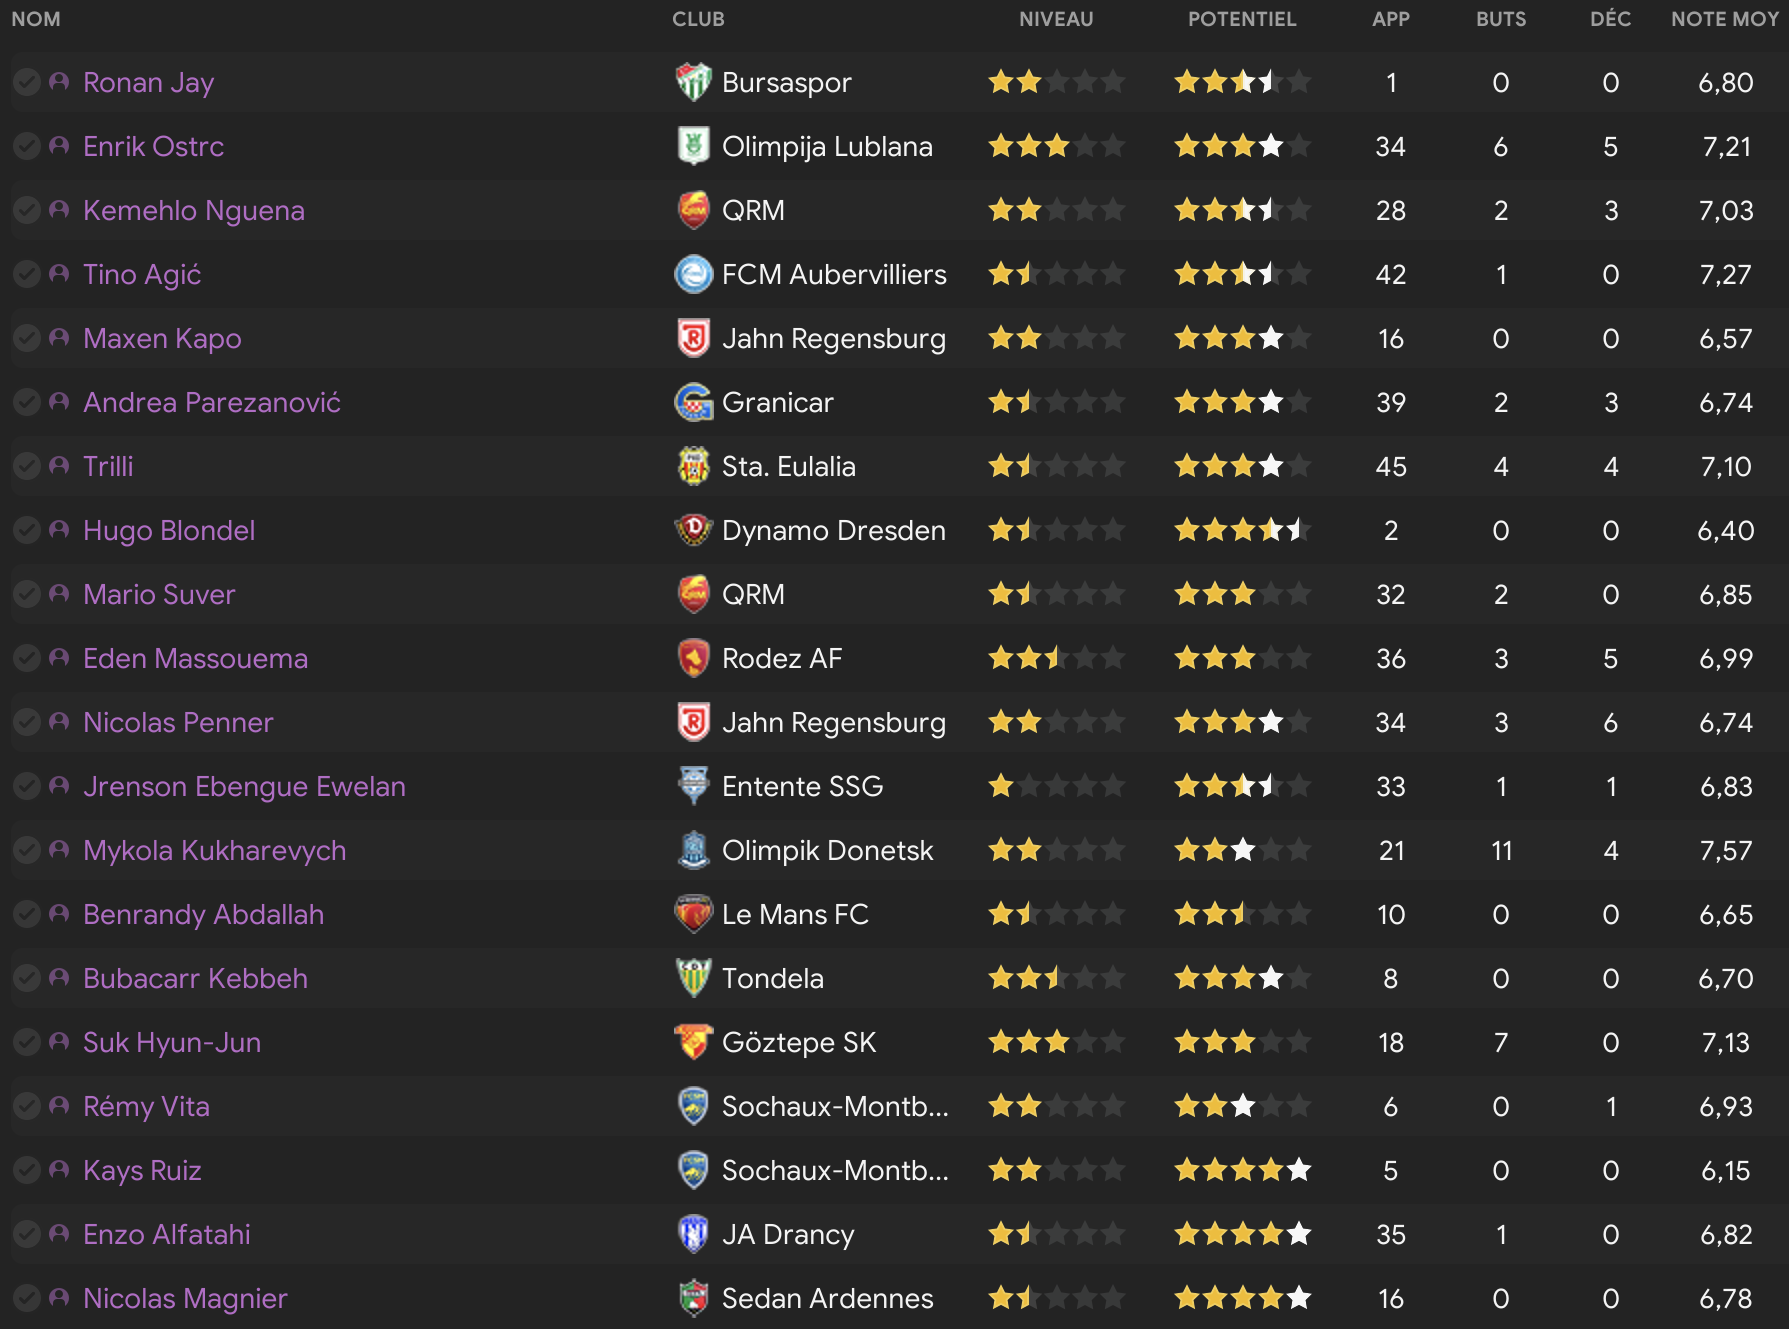
Task: Click the NOM column header
Action: (36, 19)
